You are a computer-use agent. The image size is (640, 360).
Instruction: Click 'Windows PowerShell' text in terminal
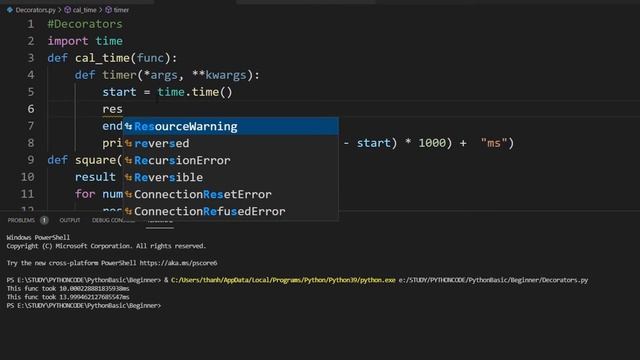coord(38,238)
